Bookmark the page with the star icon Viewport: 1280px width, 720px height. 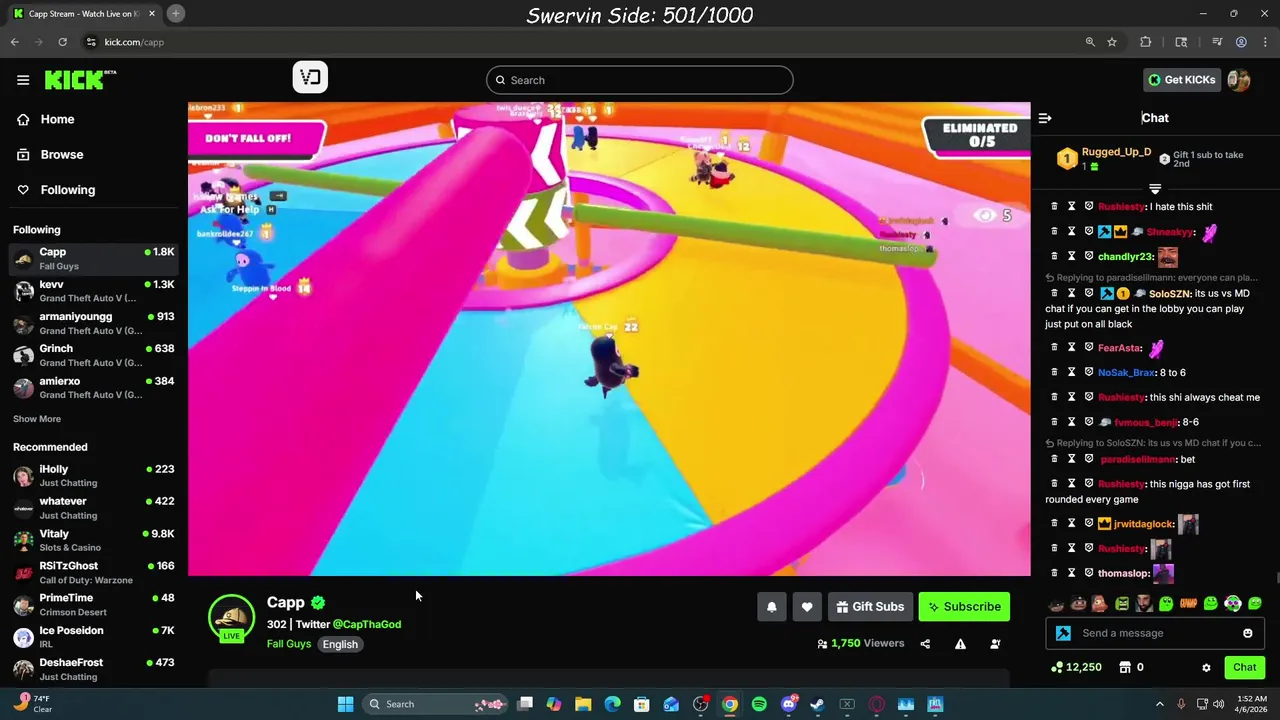tap(1112, 42)
